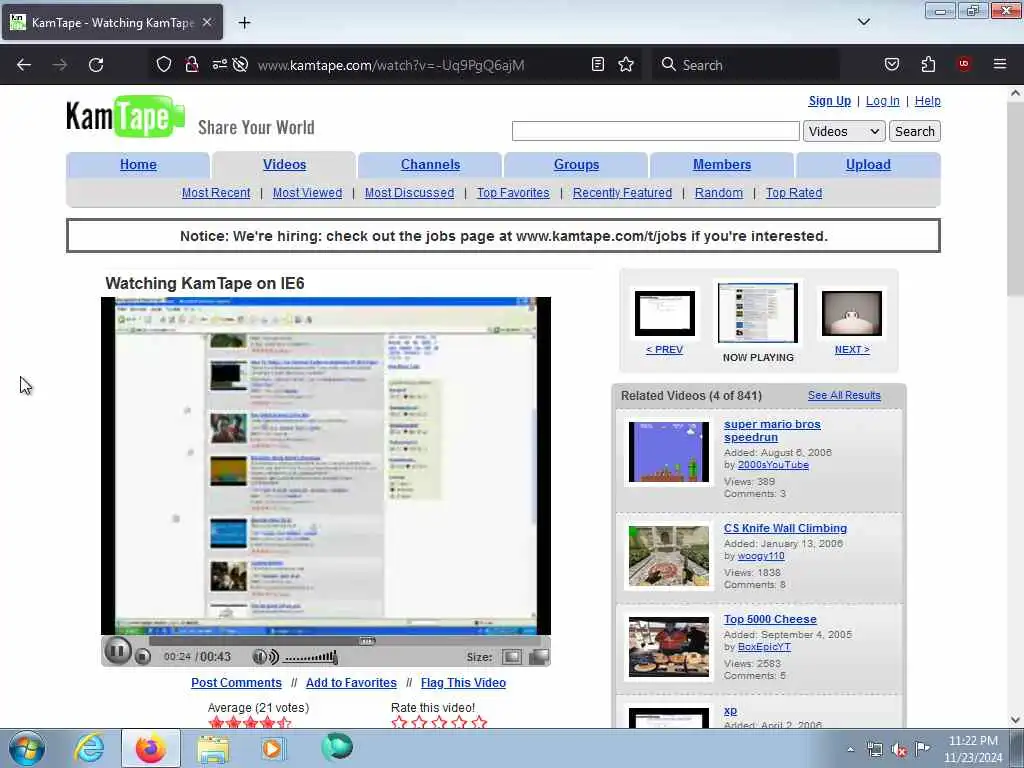Follow the Random videos link
This screenshot has width=1024, height=768.
tap(718, 193)
